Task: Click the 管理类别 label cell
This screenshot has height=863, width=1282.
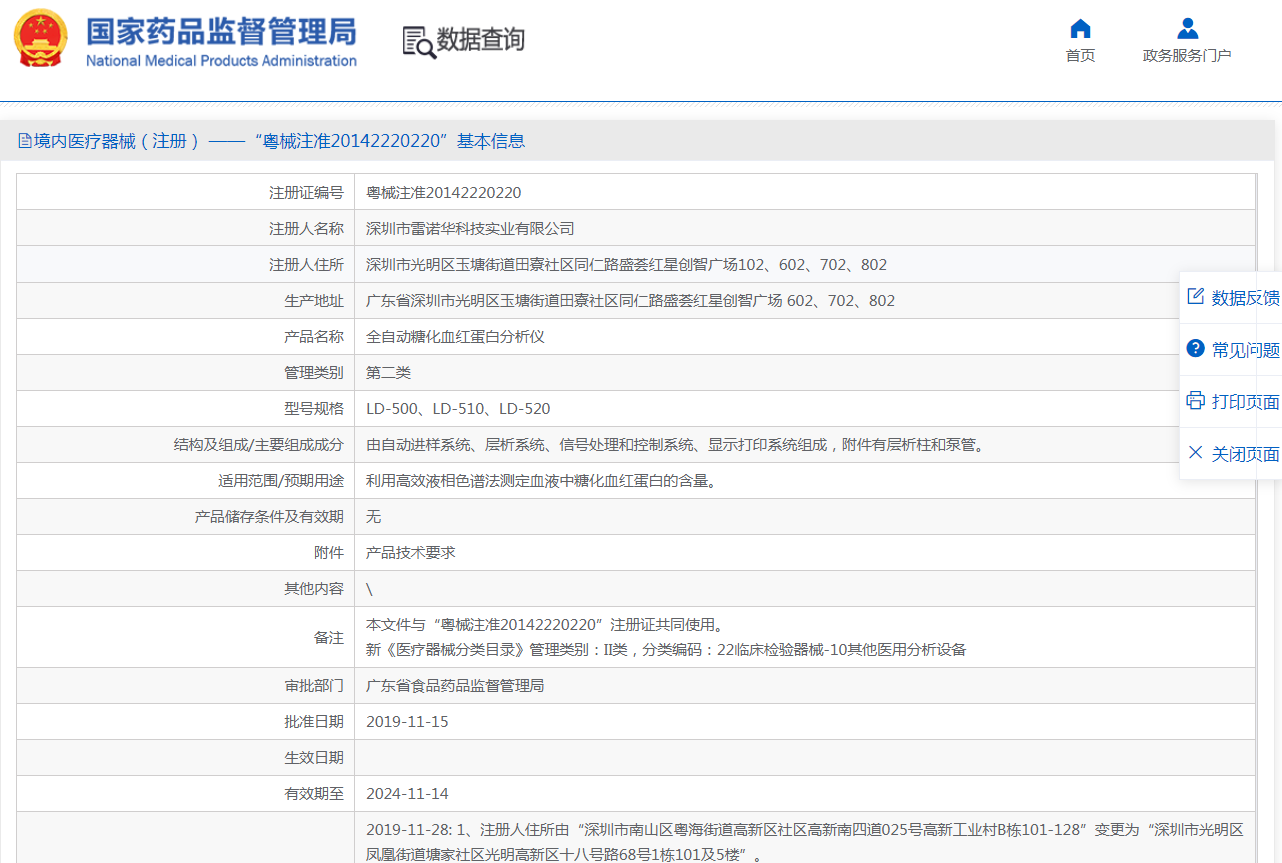Action: 186,373
